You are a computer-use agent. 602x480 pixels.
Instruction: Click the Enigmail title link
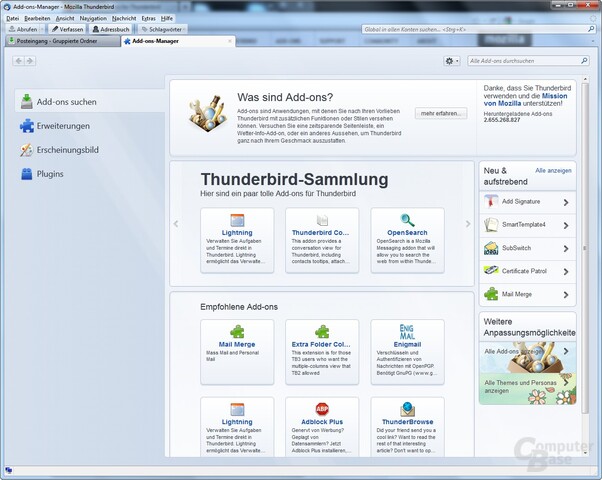point(407,344)
